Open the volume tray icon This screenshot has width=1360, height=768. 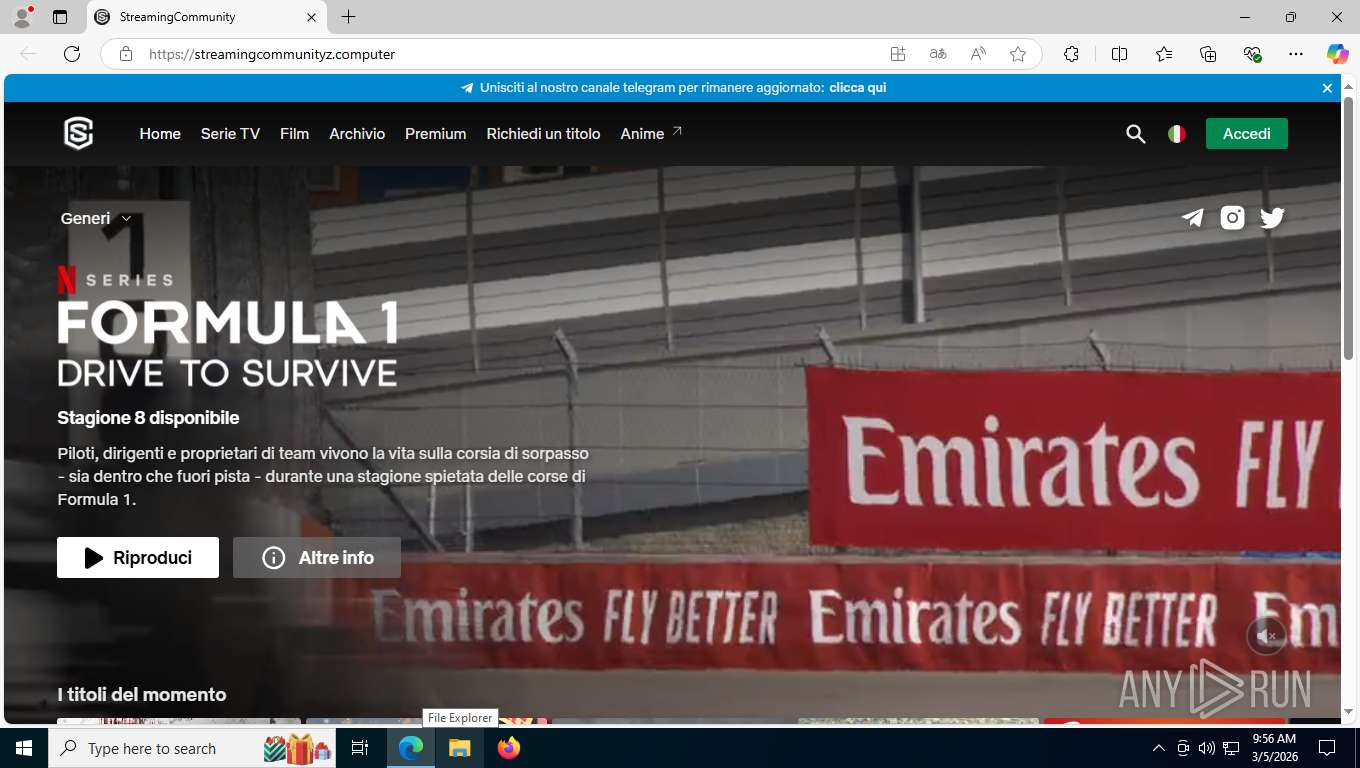click(1206, 748)
